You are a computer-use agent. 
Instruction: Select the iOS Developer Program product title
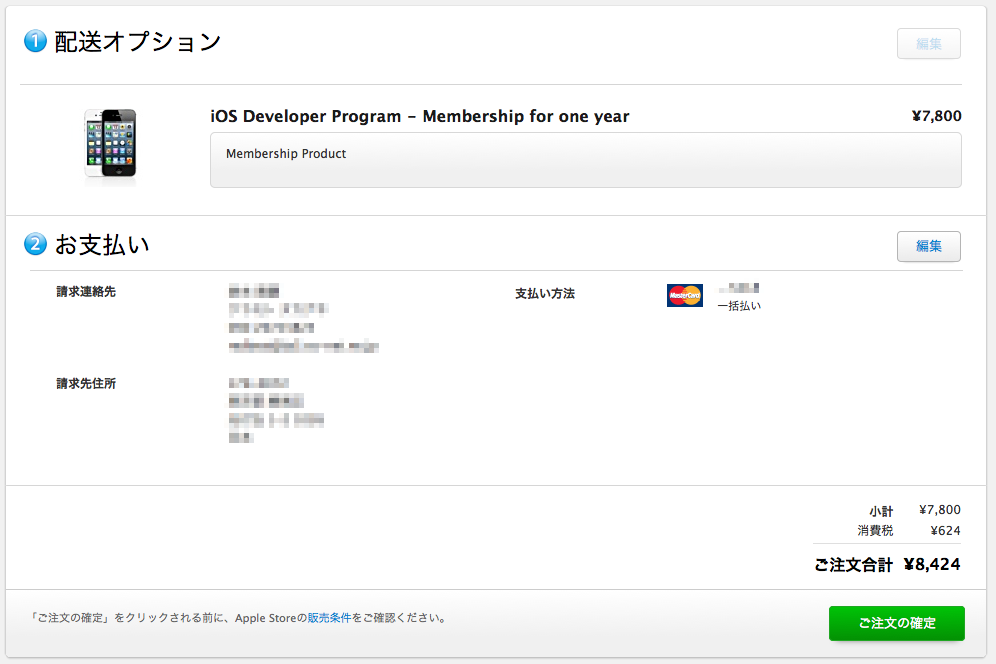click(x=420, y=116)
